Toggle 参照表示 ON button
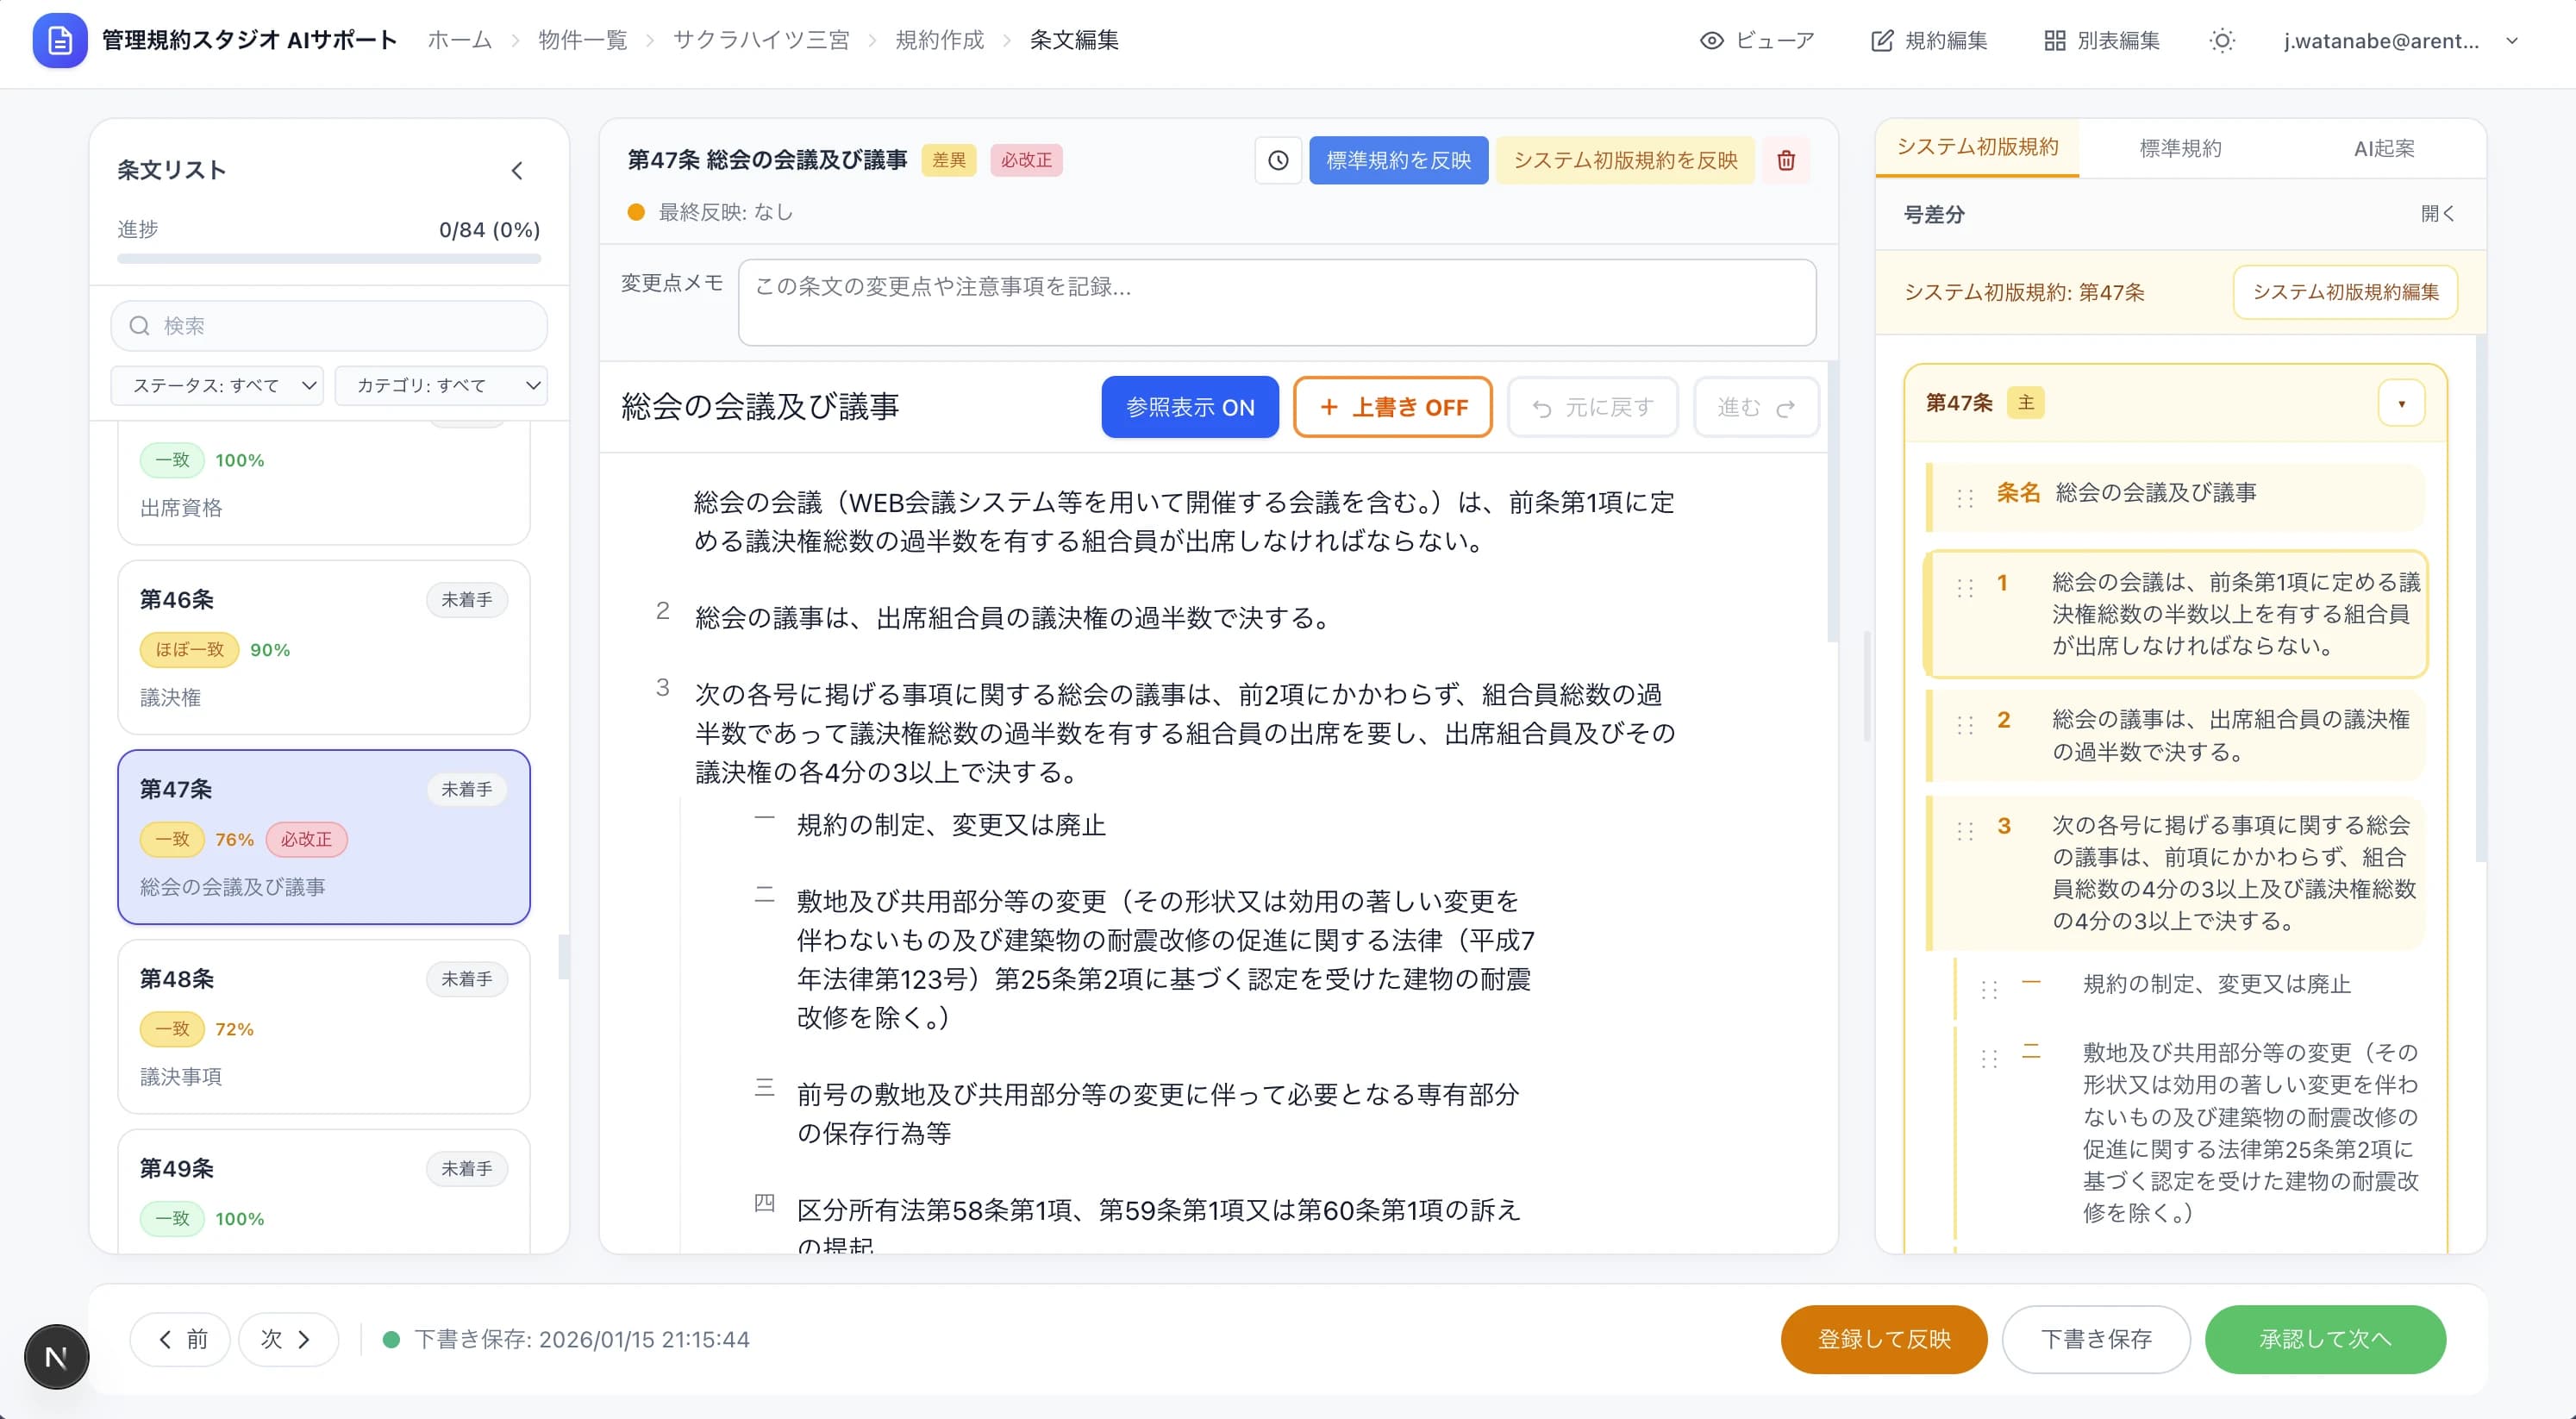Viewport: 2576px width, 1419px height. [1189, 407]
